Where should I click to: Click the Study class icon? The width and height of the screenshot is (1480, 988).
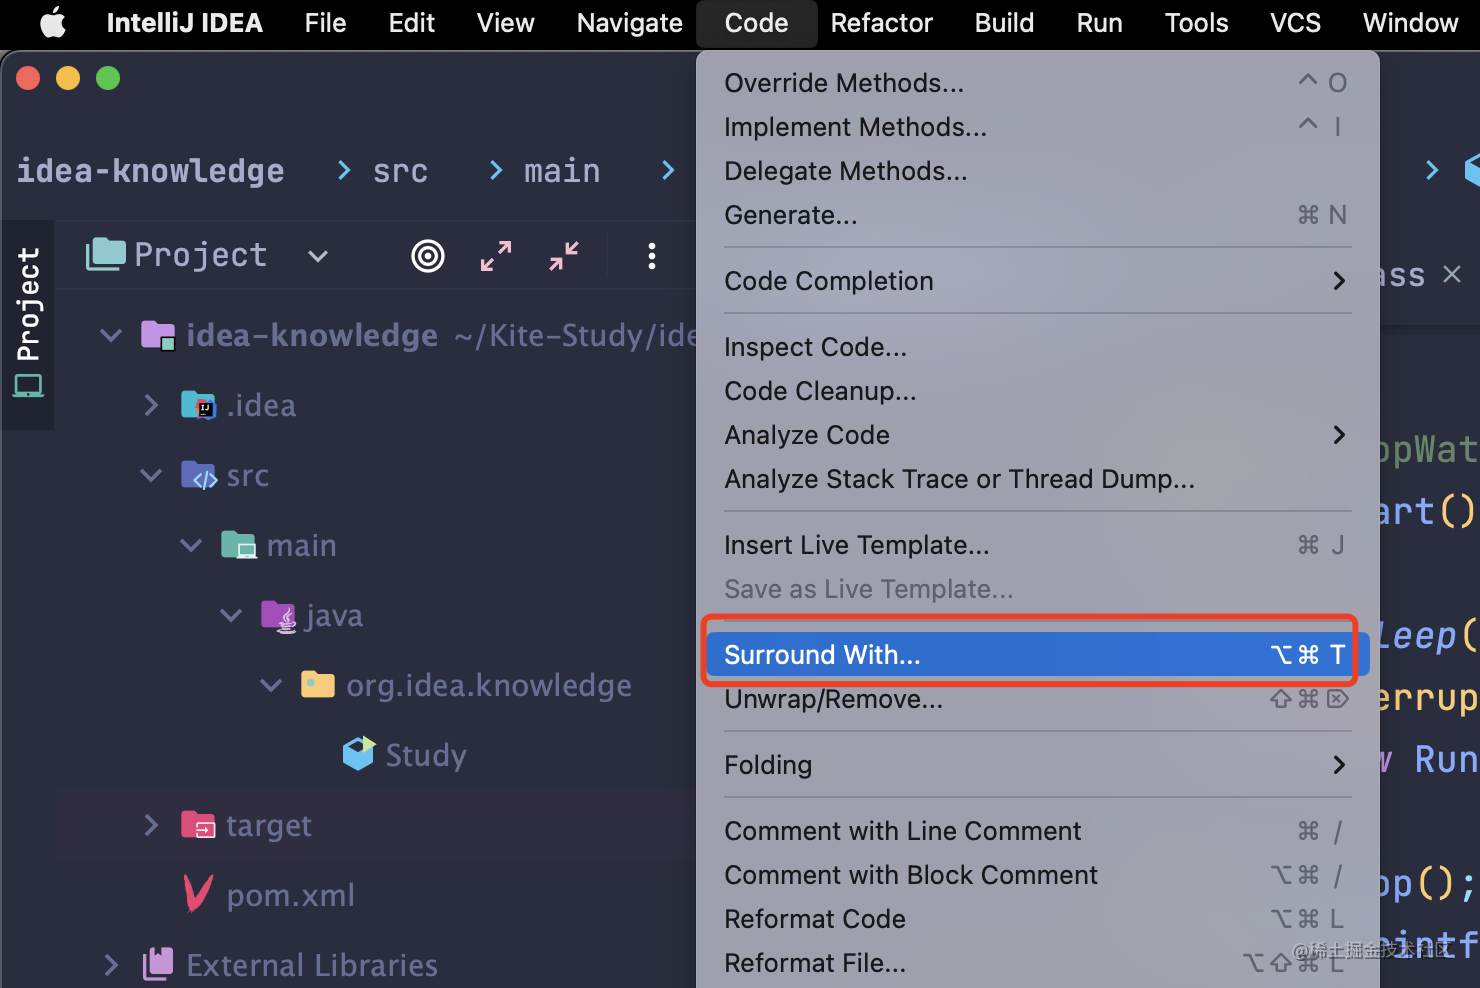tap(358, 755)
